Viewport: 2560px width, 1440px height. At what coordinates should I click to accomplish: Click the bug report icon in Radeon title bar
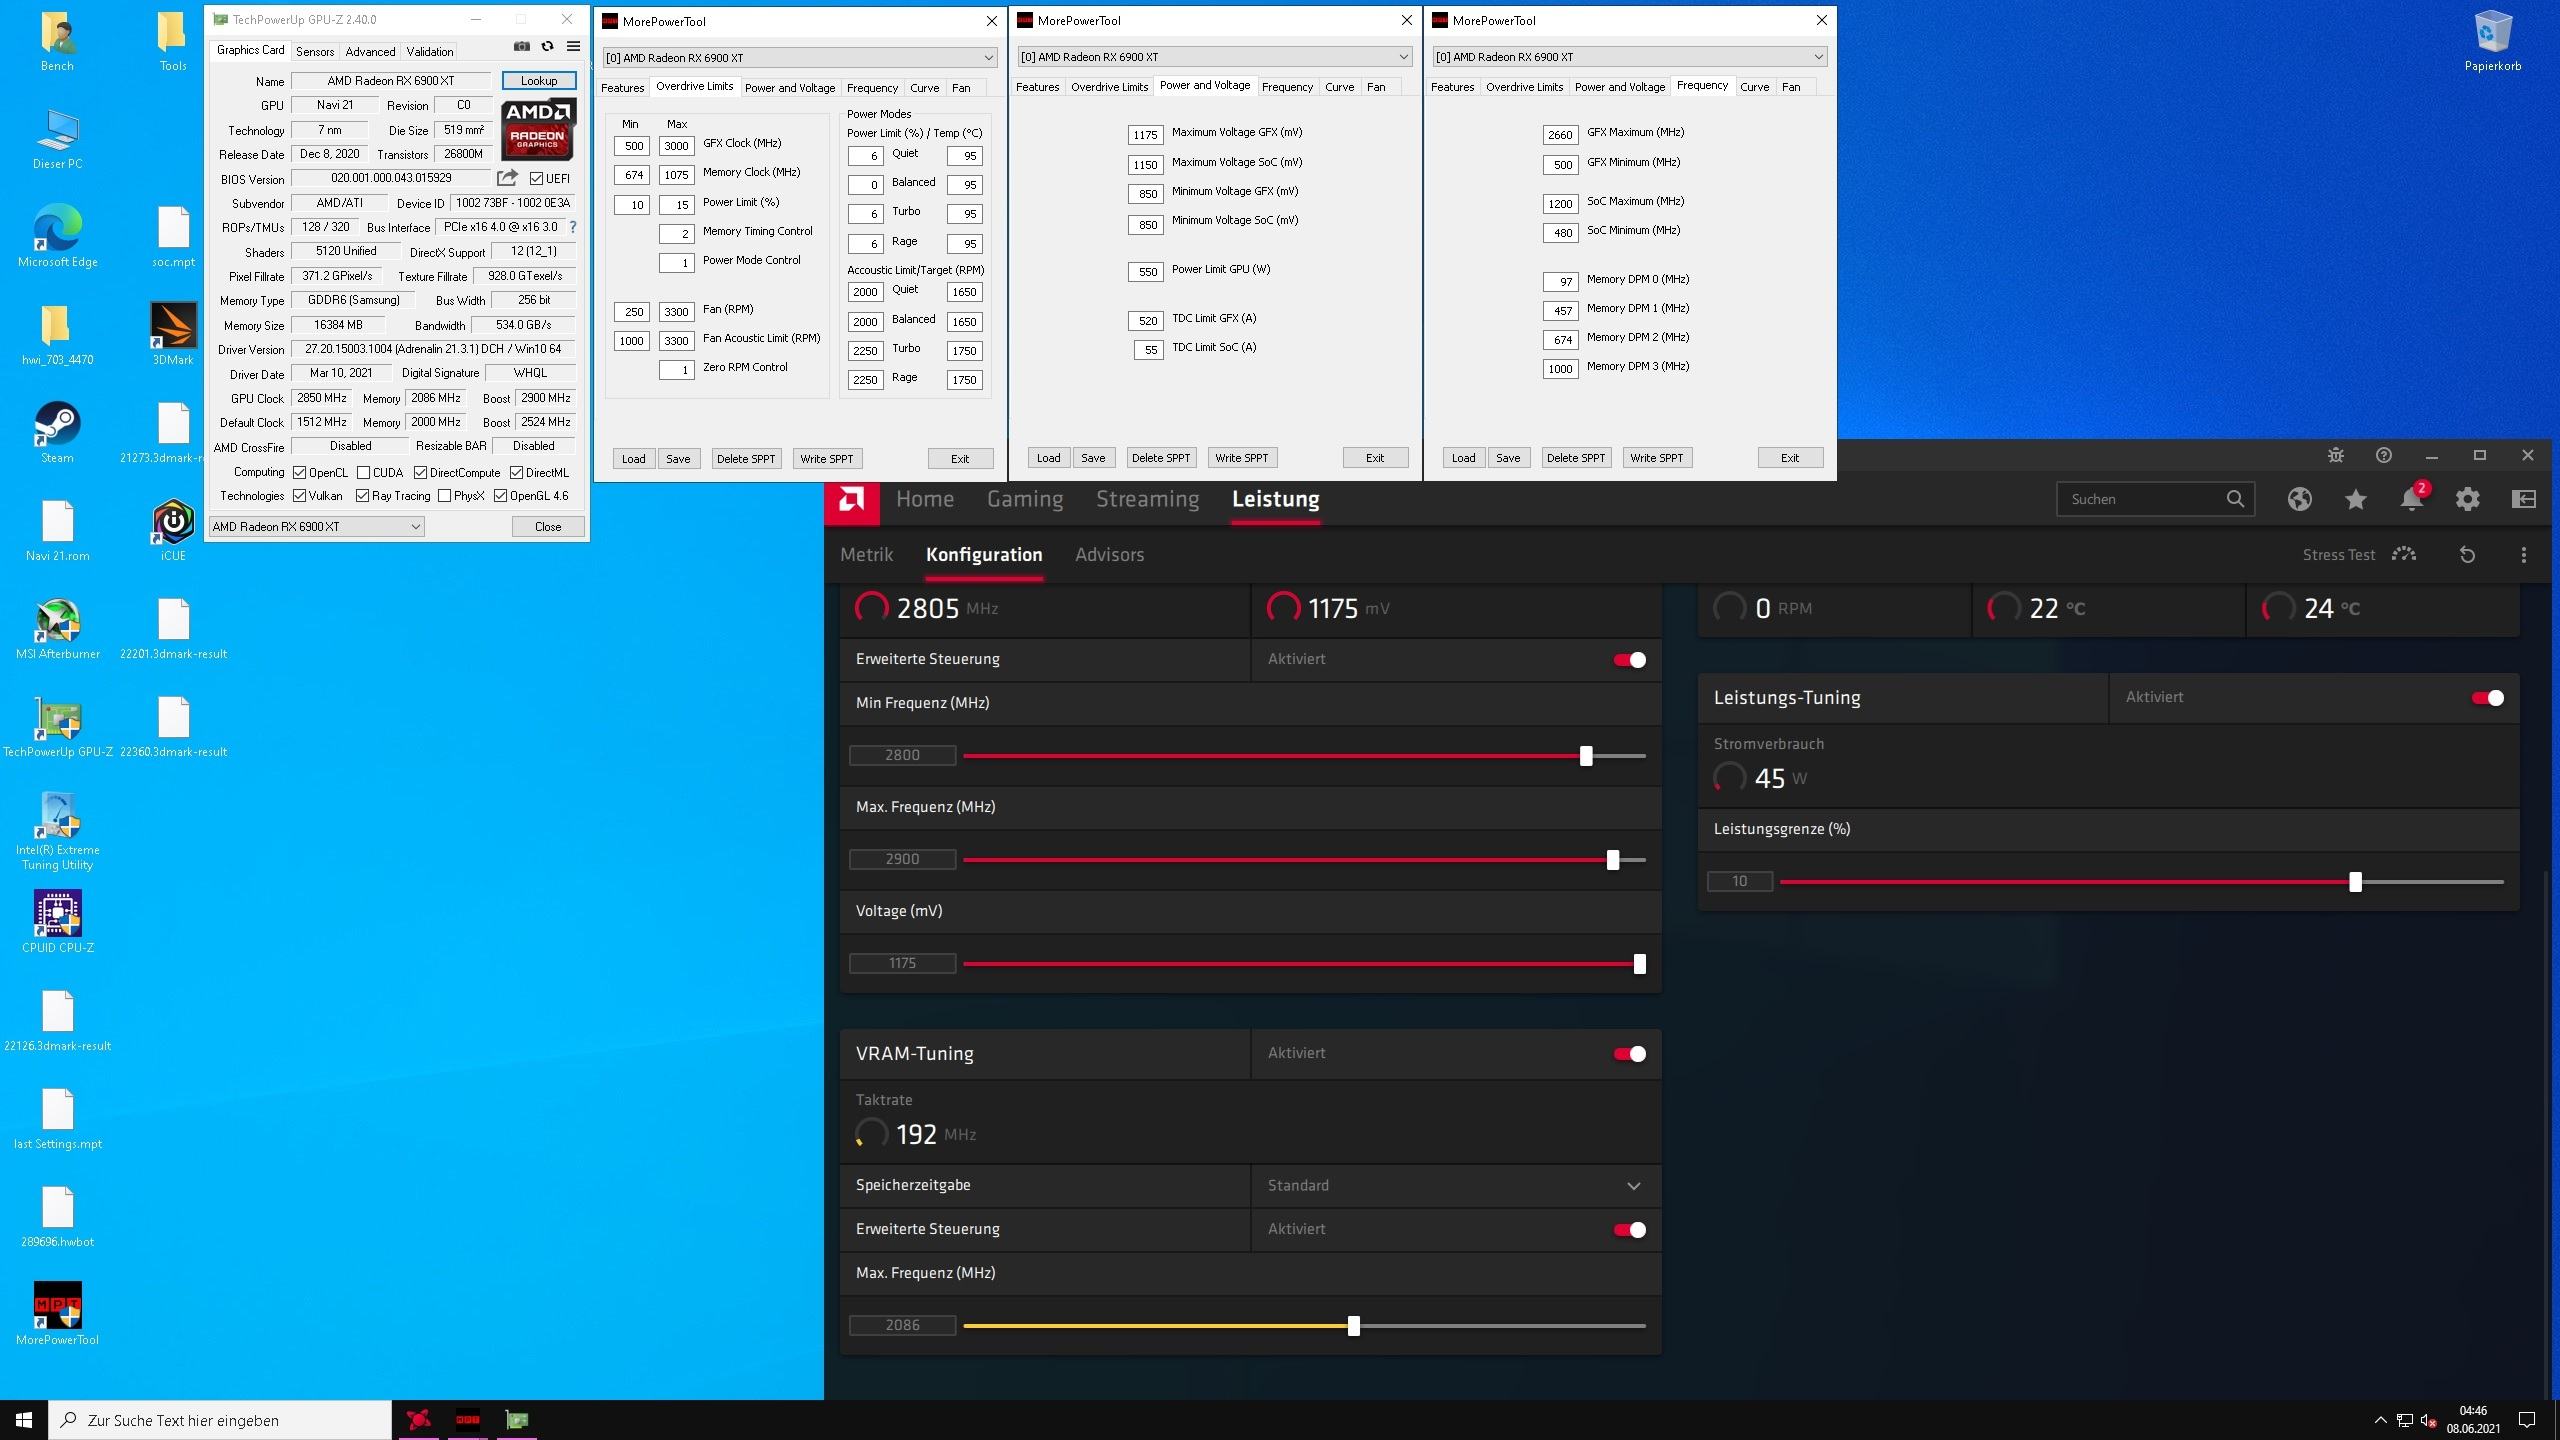coord(2335,455)
